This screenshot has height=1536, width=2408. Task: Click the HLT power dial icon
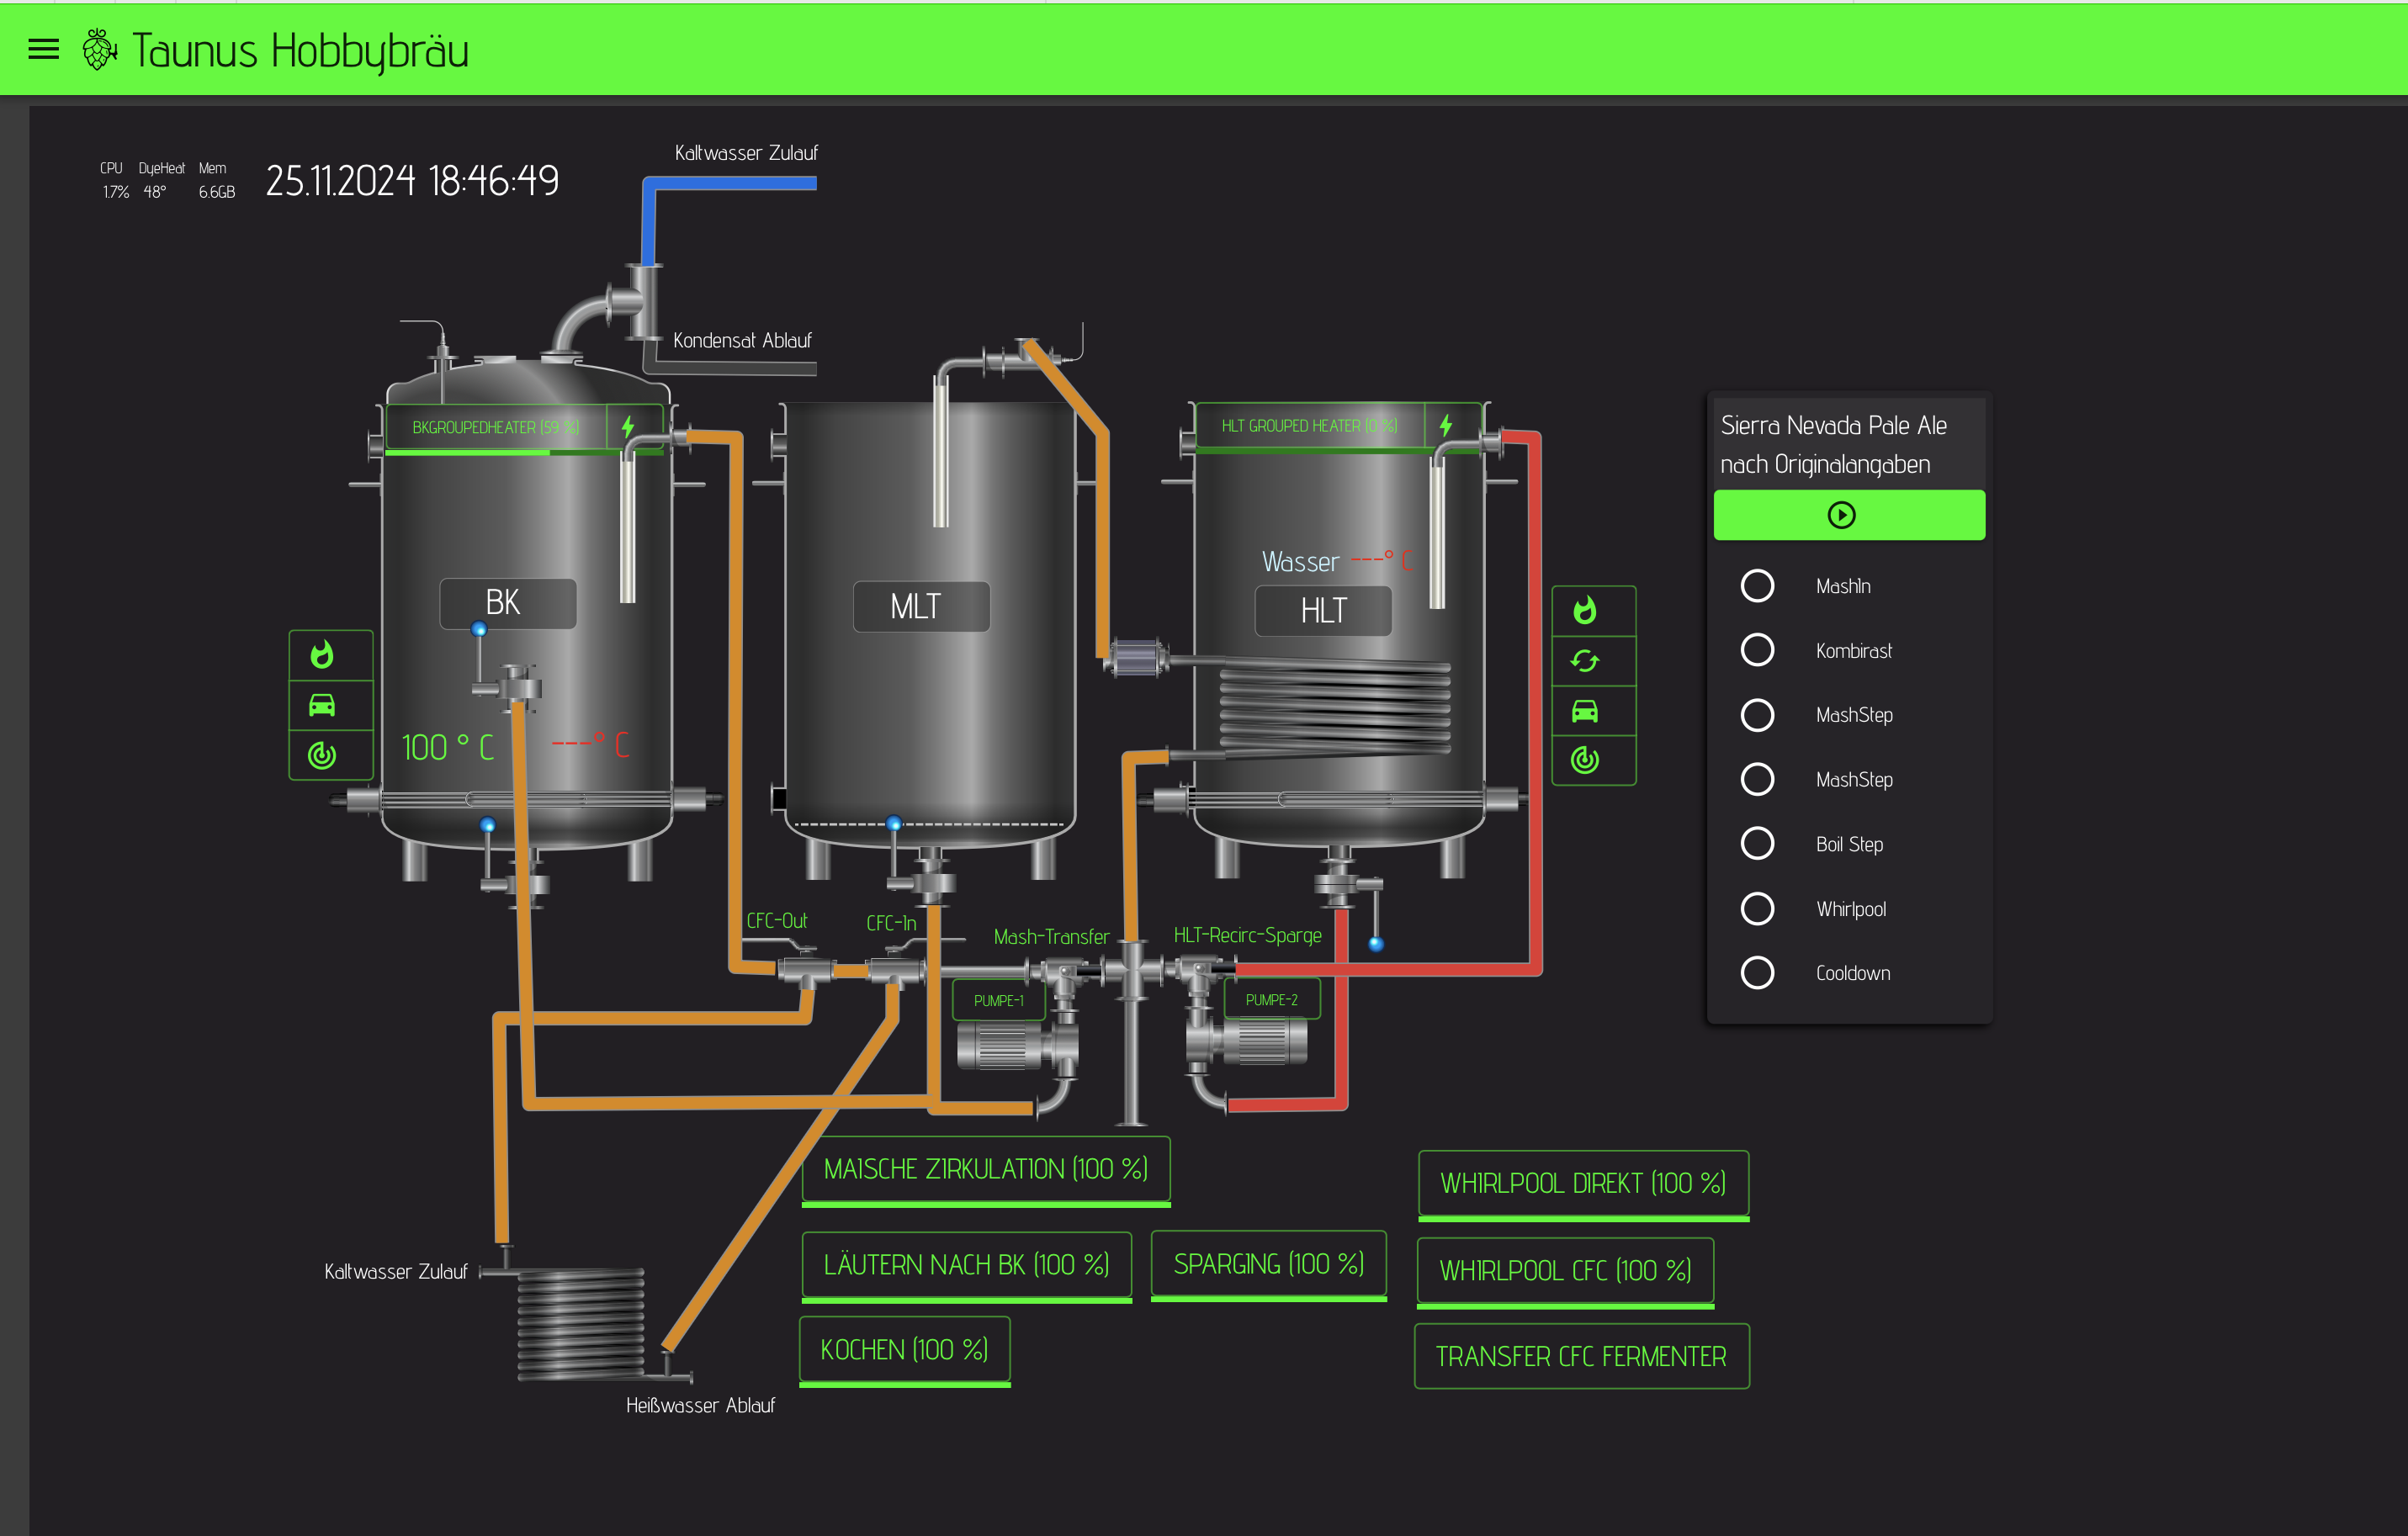pyautogui.click(x=1585, y=760)
